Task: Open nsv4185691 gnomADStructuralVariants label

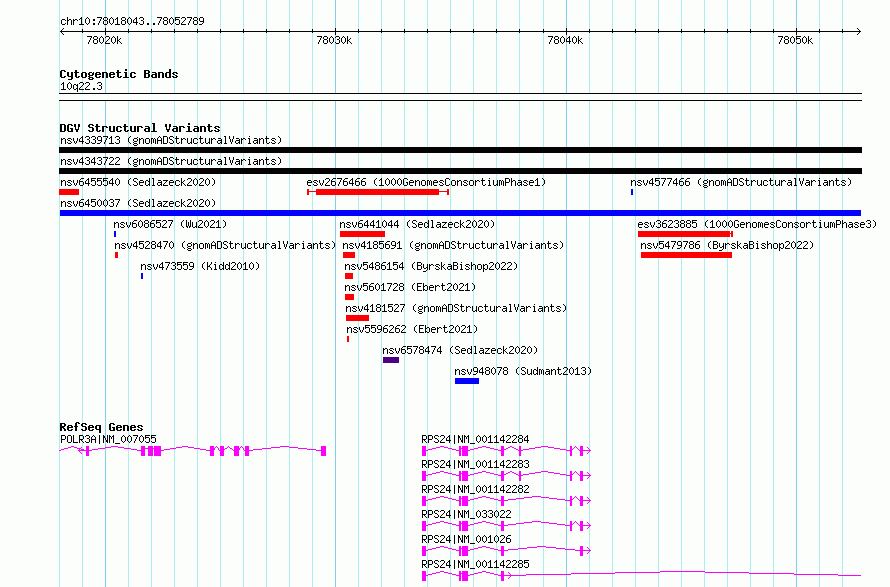Action: [x=453, y=245]
